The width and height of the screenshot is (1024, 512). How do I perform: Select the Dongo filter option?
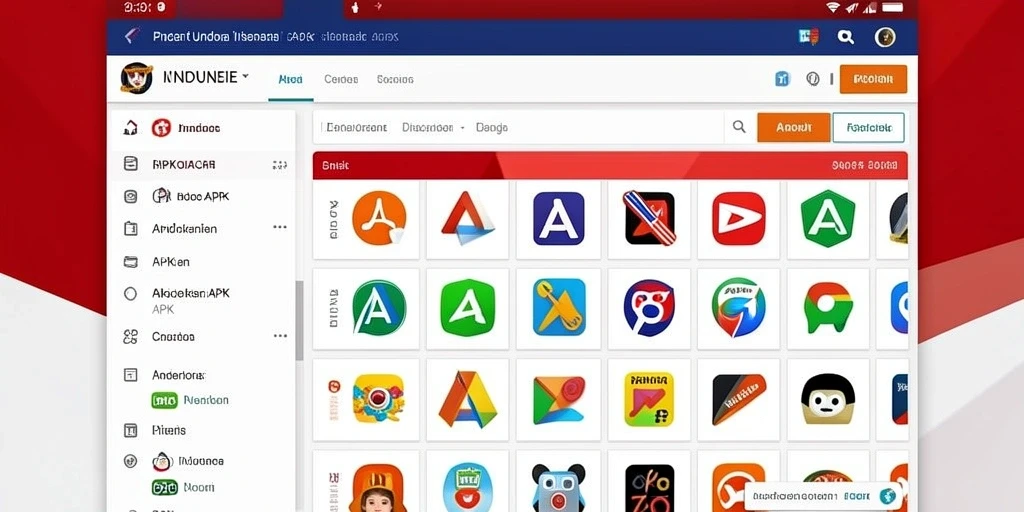[492, 127]
